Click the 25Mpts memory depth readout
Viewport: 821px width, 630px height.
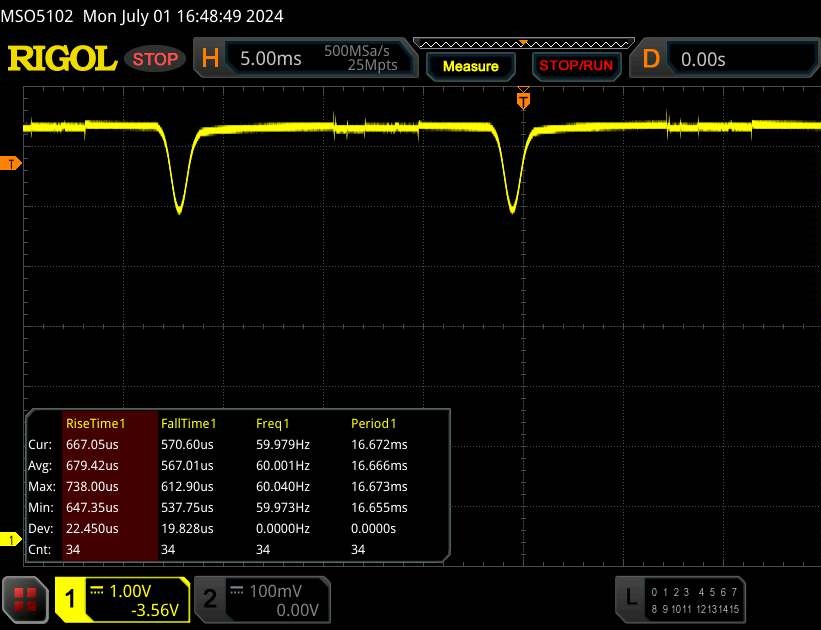click(x=372, y=65)
